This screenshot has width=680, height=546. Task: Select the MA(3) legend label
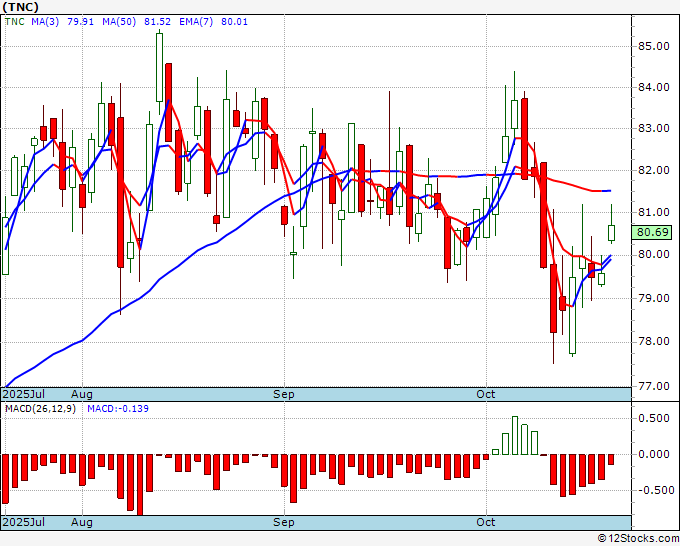(x=45, y=22)
